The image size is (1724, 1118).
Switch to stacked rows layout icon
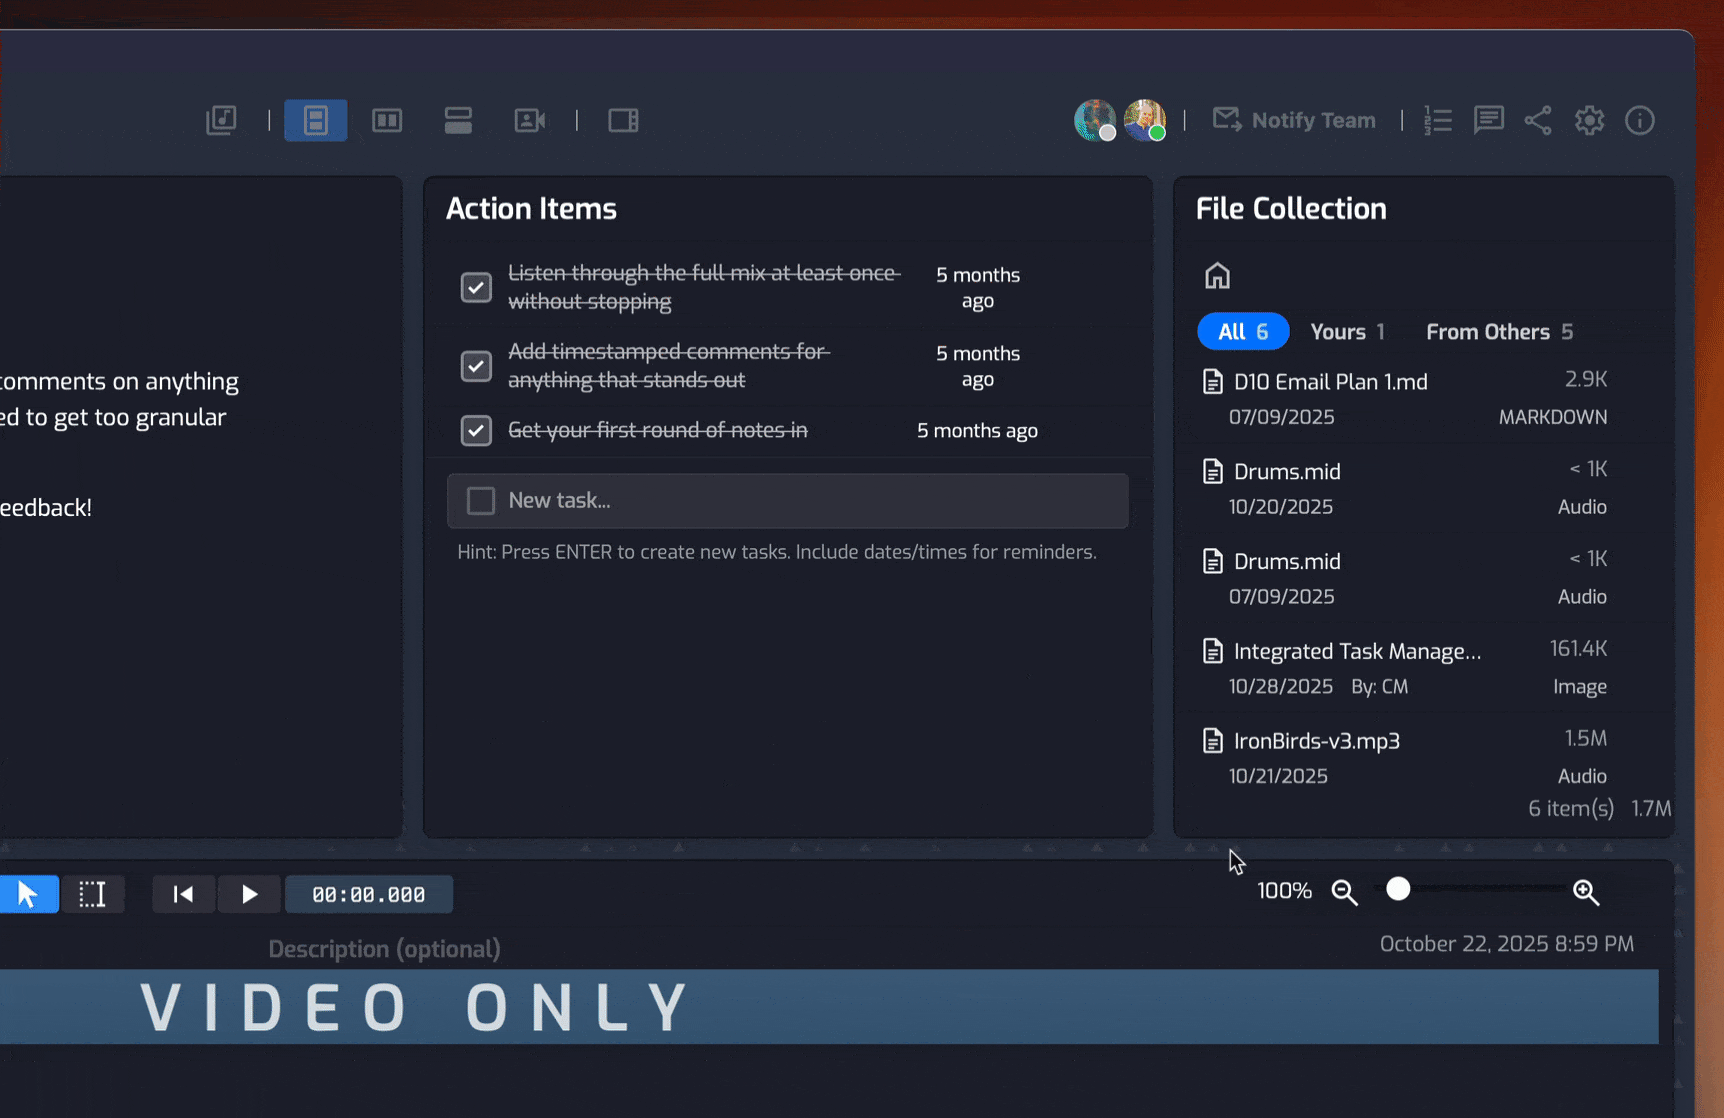click(x=458, y=120)
